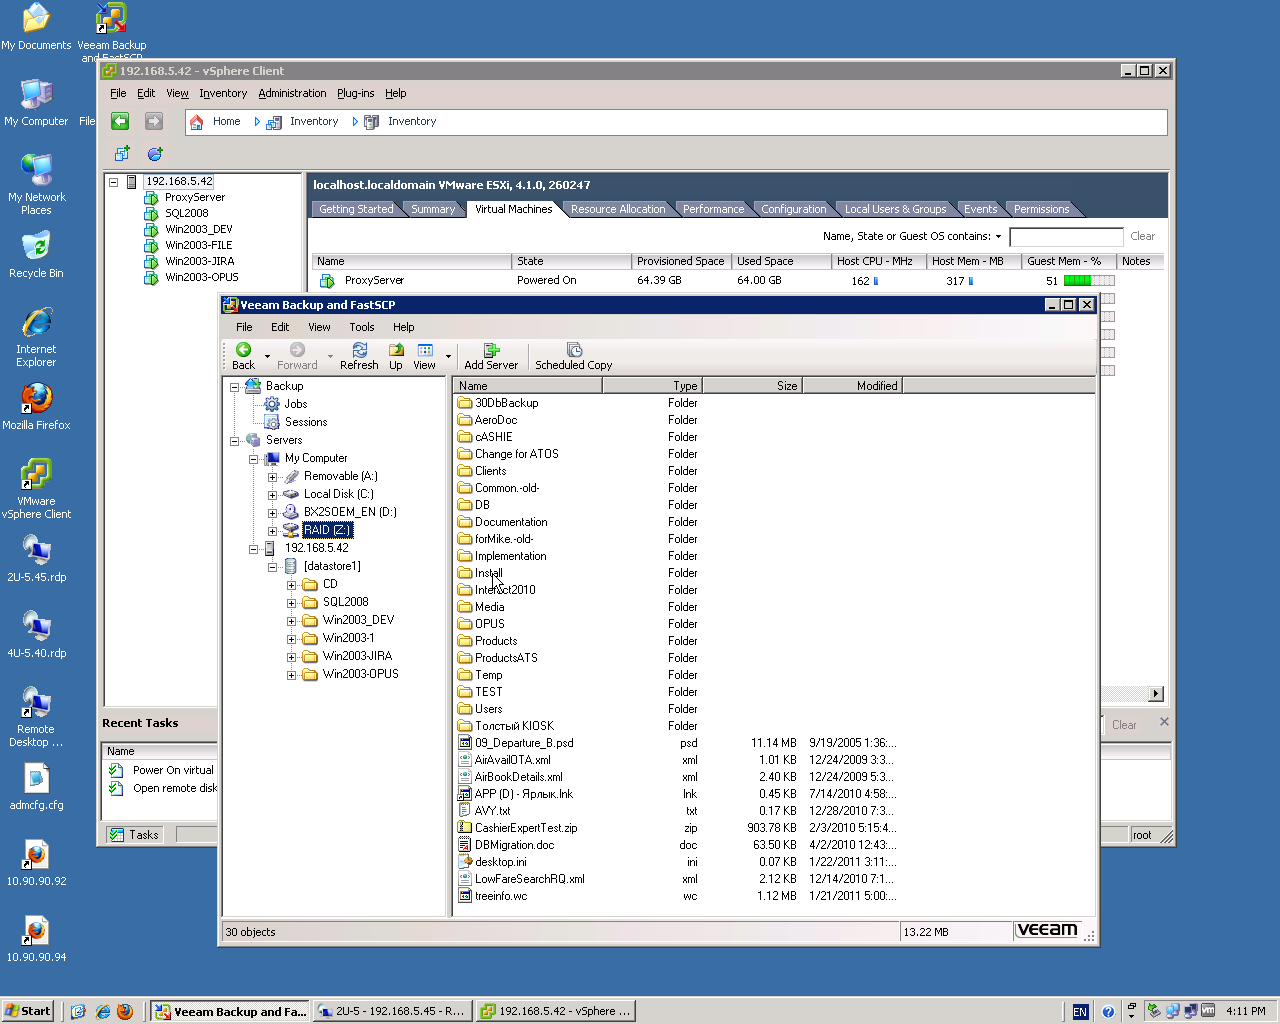Select the Documentation folder row
The width and height of the screenshot is (1280, 1024).
(x=503, y=522)
